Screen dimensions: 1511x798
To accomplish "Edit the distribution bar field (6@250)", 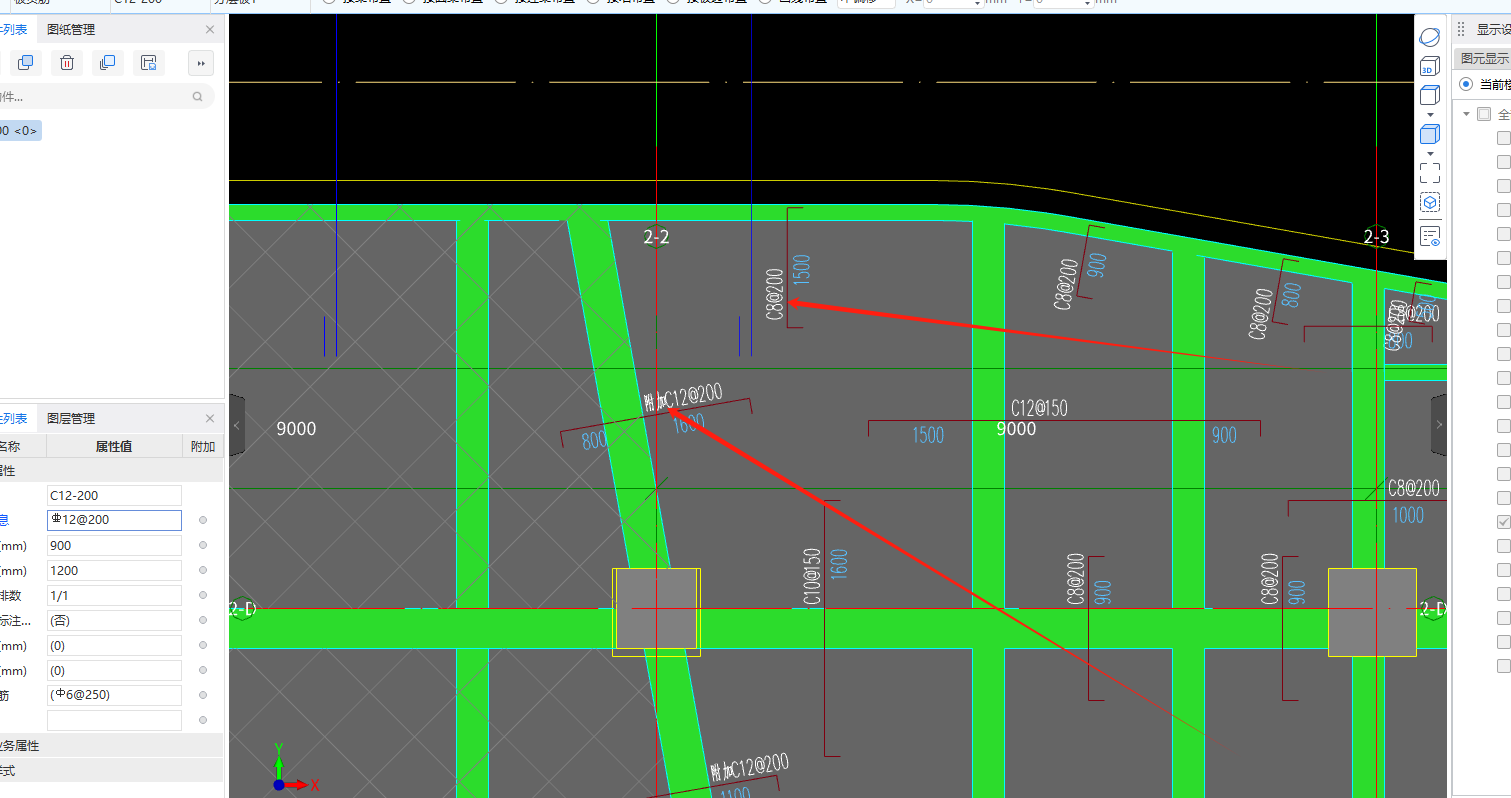I will (x=114, y=695).
